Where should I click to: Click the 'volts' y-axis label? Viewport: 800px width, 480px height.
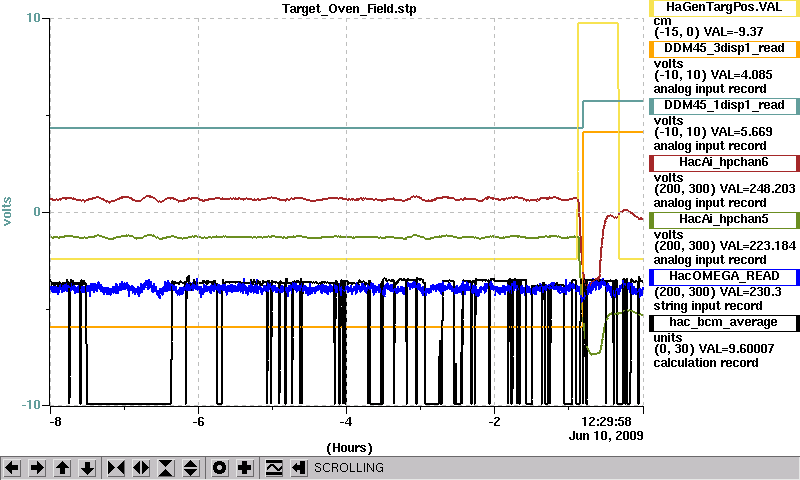[7, 211]
